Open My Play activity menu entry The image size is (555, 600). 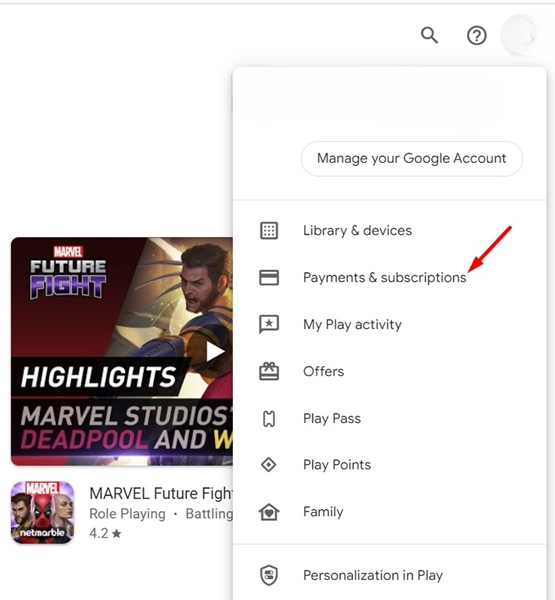pos(390,324)
